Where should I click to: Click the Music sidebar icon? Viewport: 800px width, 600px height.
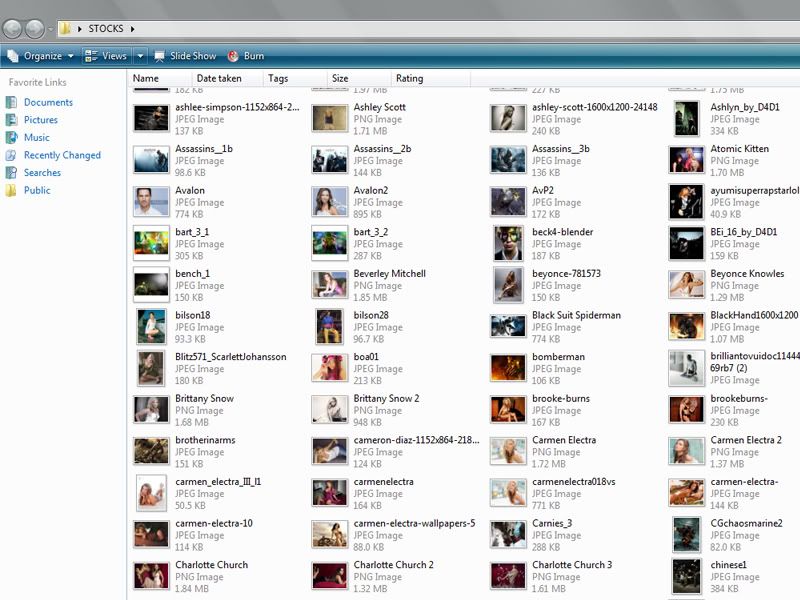[11, 138]
